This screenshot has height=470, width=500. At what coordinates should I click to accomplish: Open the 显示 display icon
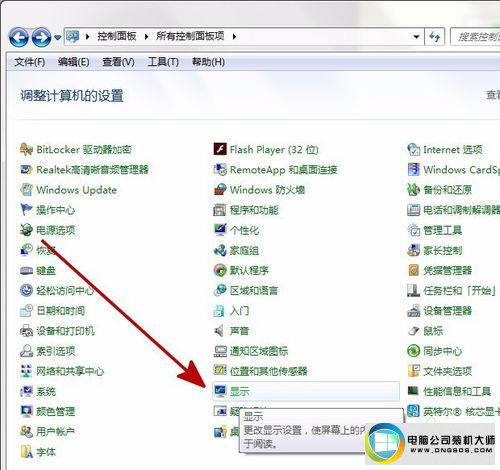[220, 391]
